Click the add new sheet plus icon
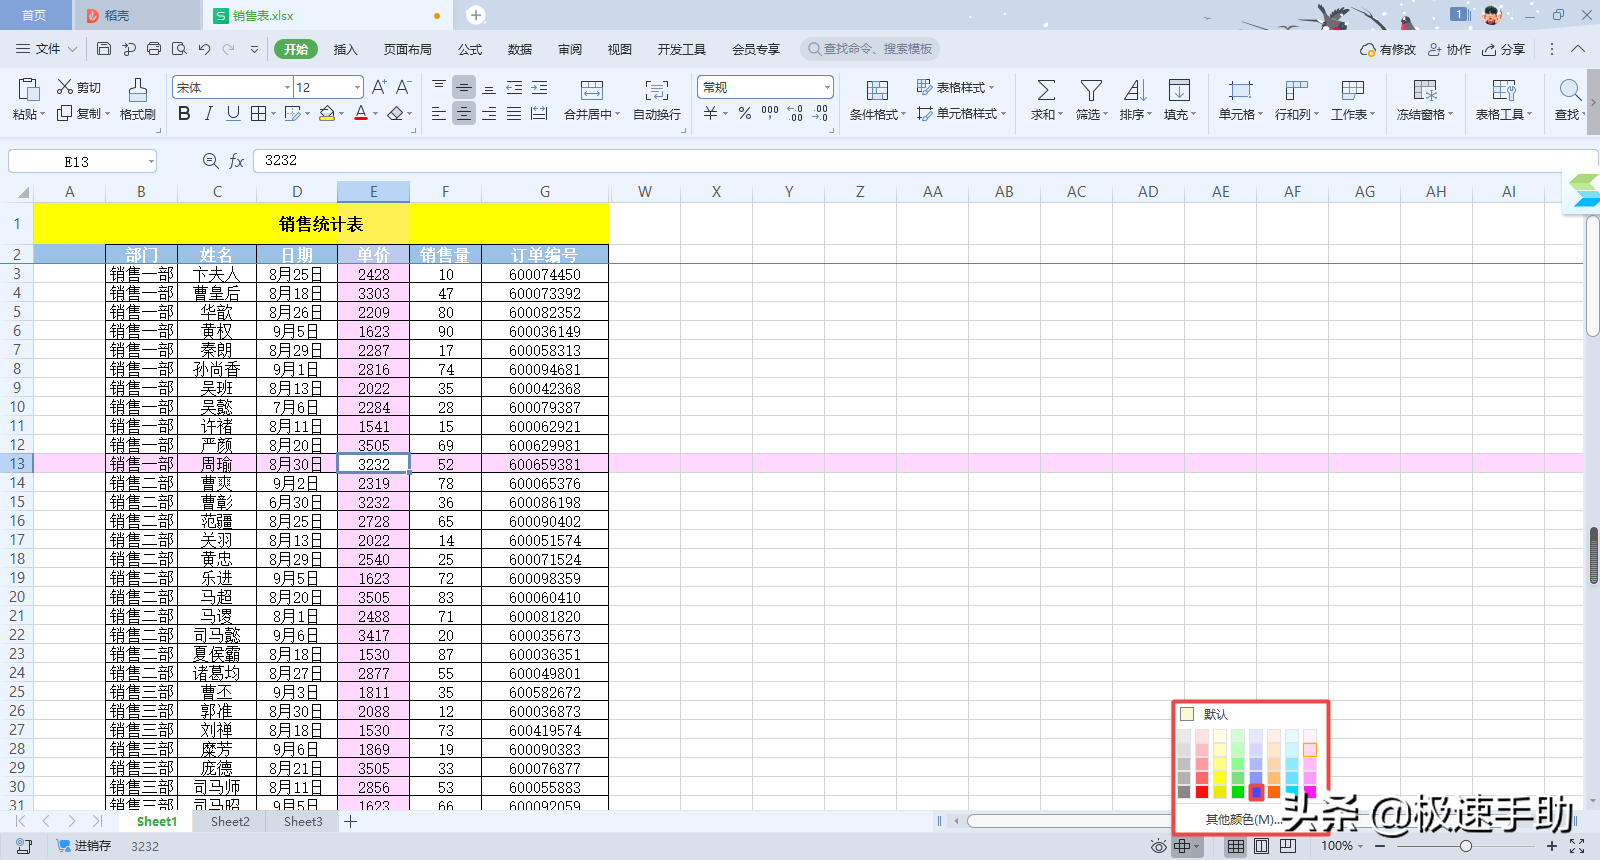This screenshot has height=860, width=1600. point(351,822)
